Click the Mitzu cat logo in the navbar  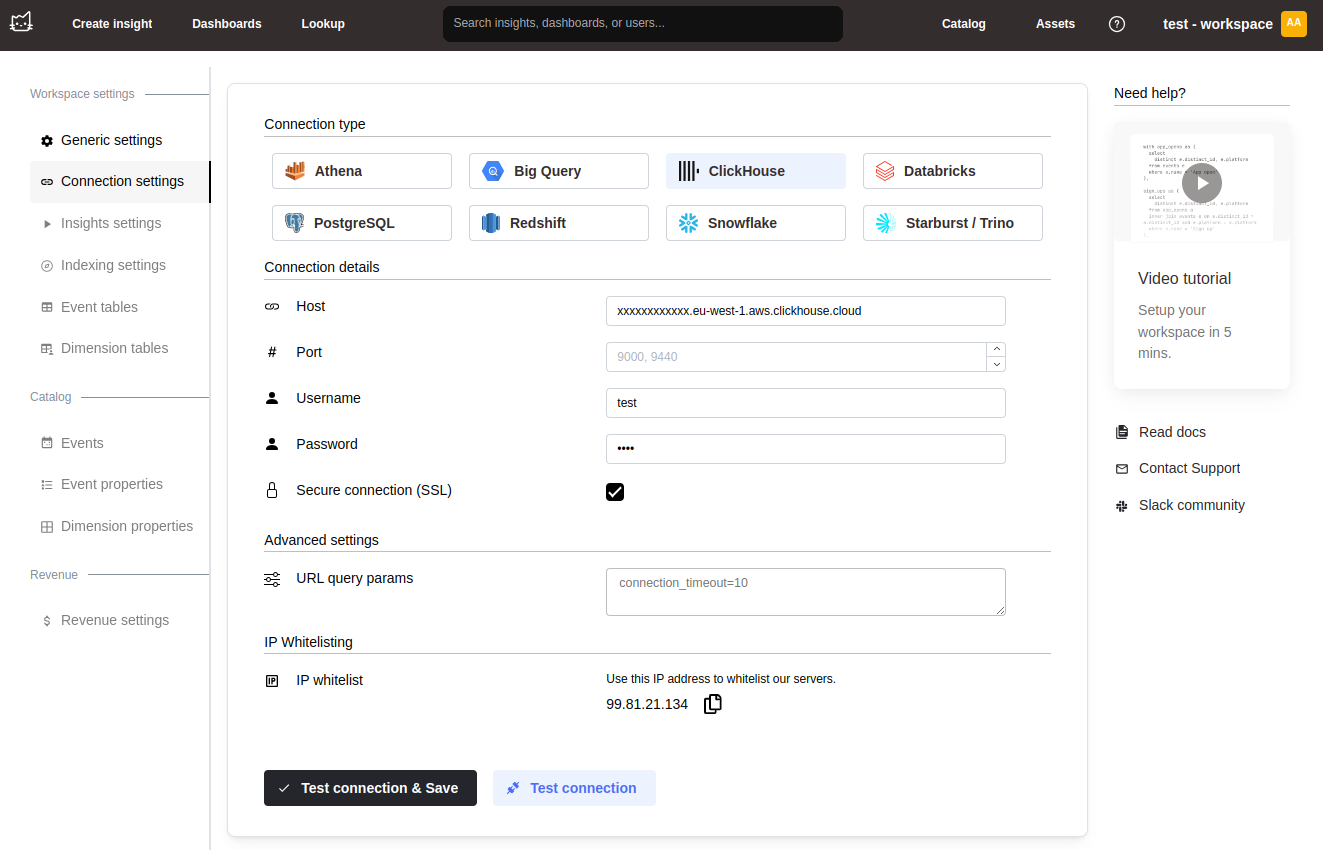[21, 22]
